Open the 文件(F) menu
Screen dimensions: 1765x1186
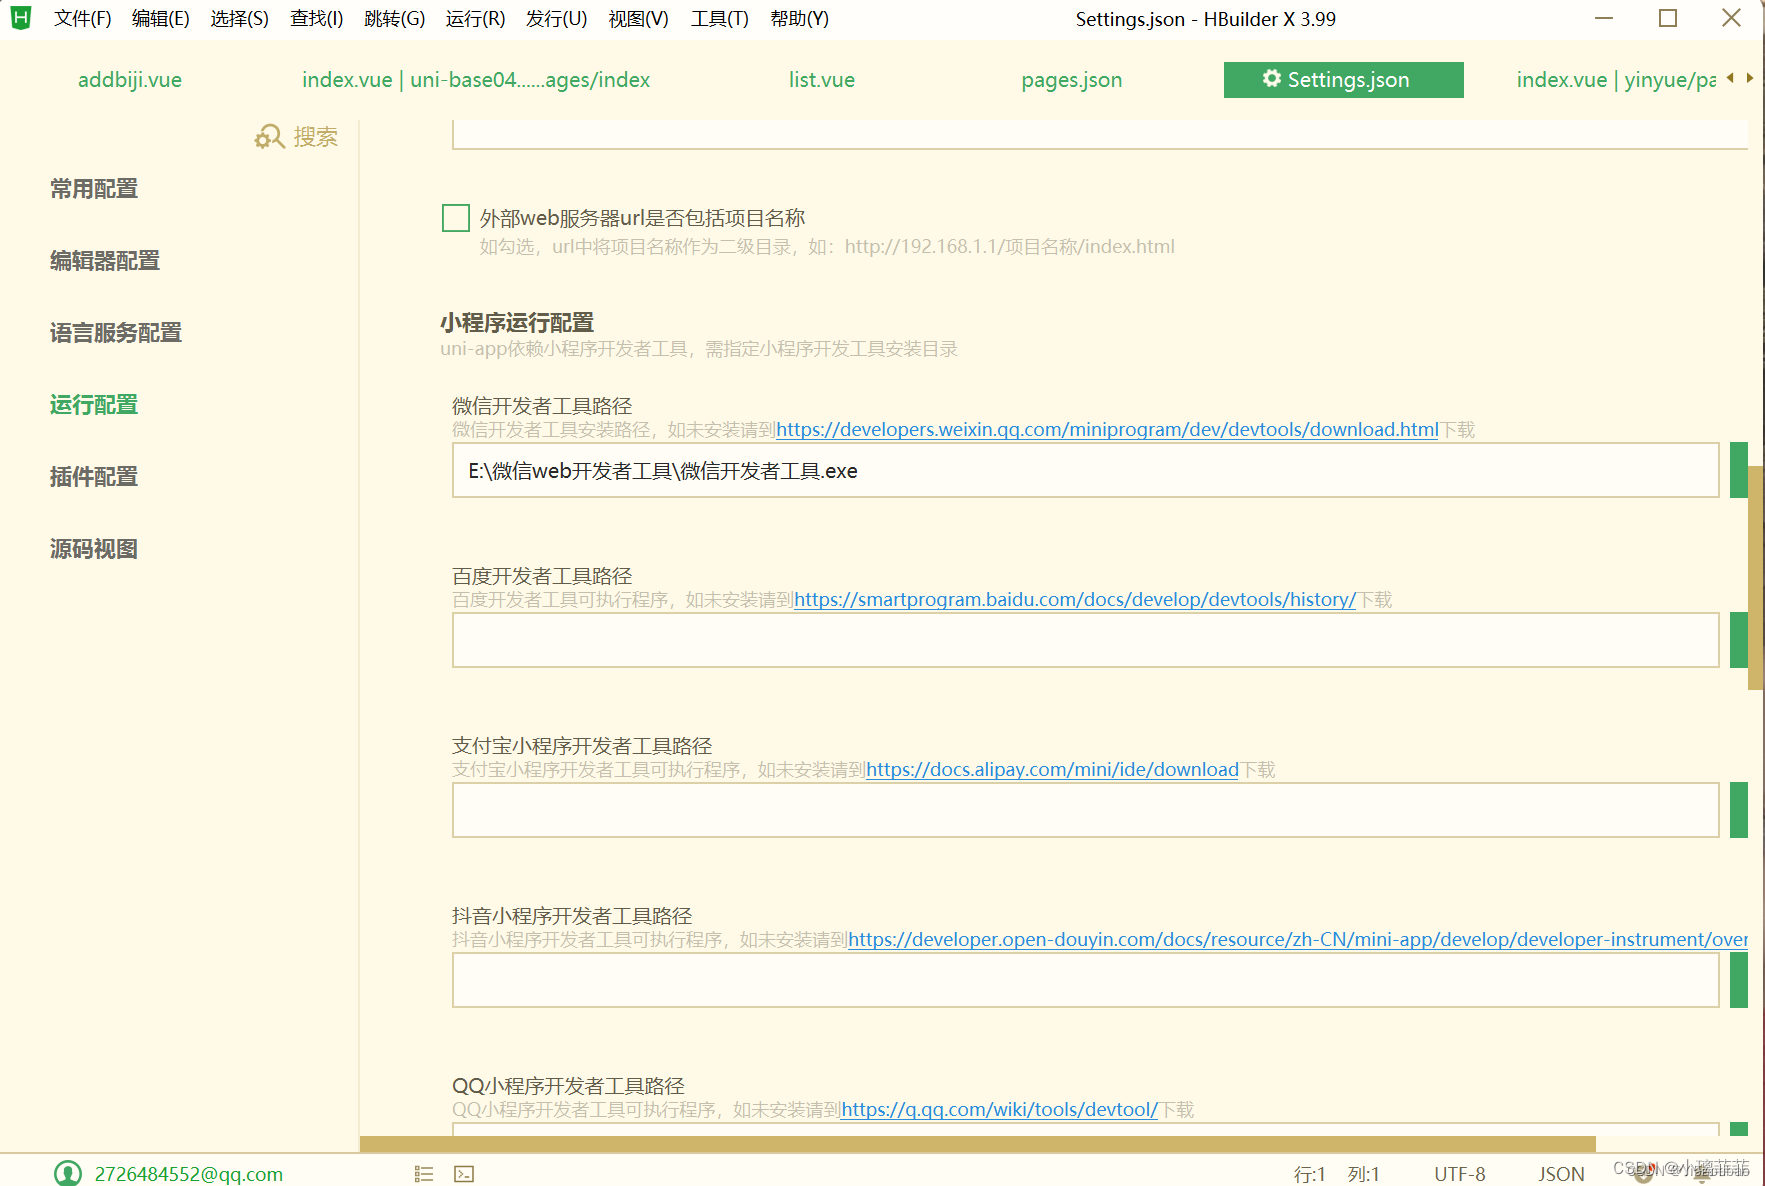(x=82, y=19)
